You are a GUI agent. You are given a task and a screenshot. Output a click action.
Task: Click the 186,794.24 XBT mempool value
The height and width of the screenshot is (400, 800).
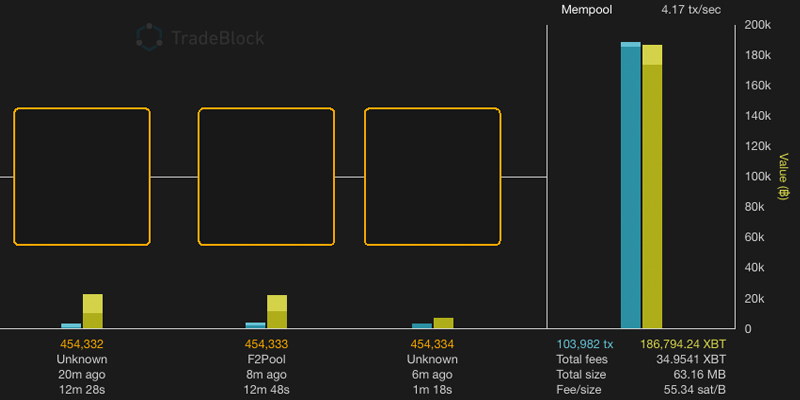[x=683, y=344]
